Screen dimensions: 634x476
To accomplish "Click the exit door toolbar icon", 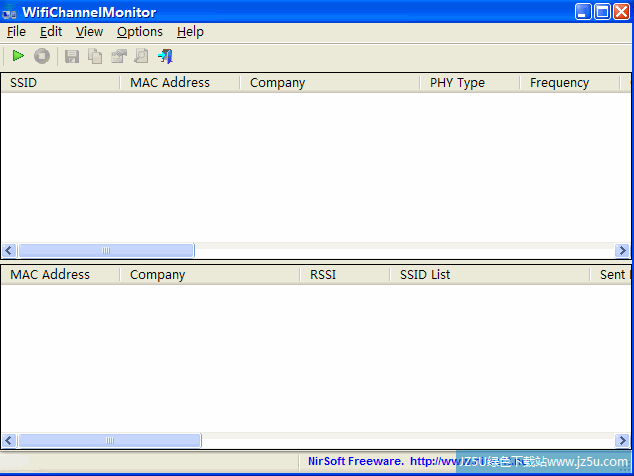I will point(165,57).
